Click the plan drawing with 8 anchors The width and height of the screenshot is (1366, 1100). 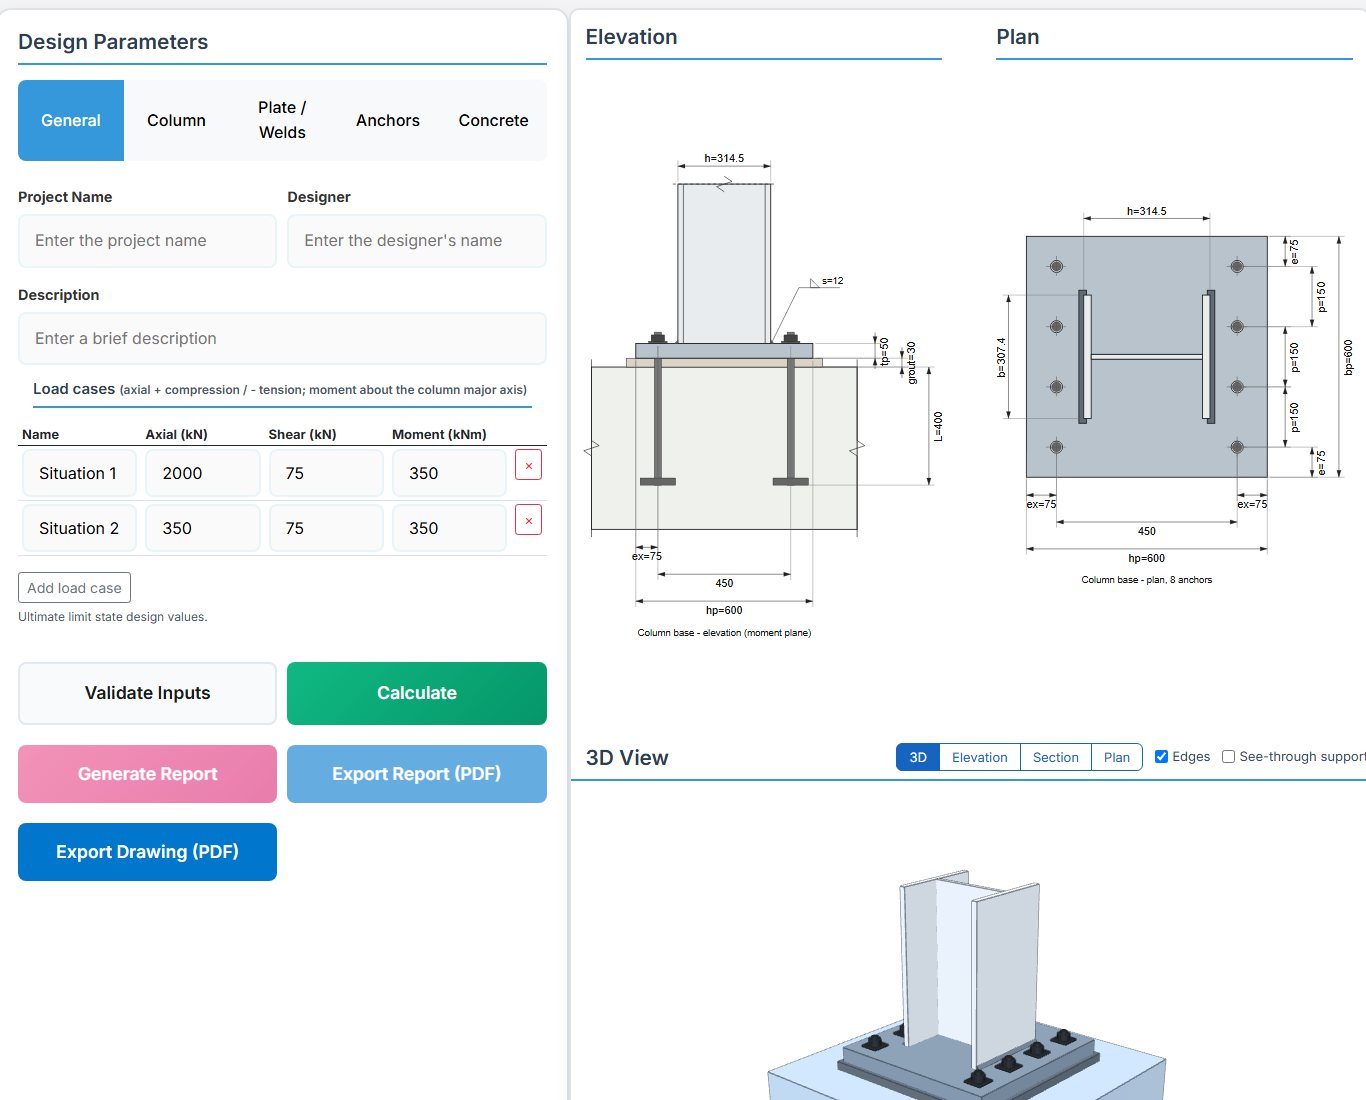point(1176,395)
